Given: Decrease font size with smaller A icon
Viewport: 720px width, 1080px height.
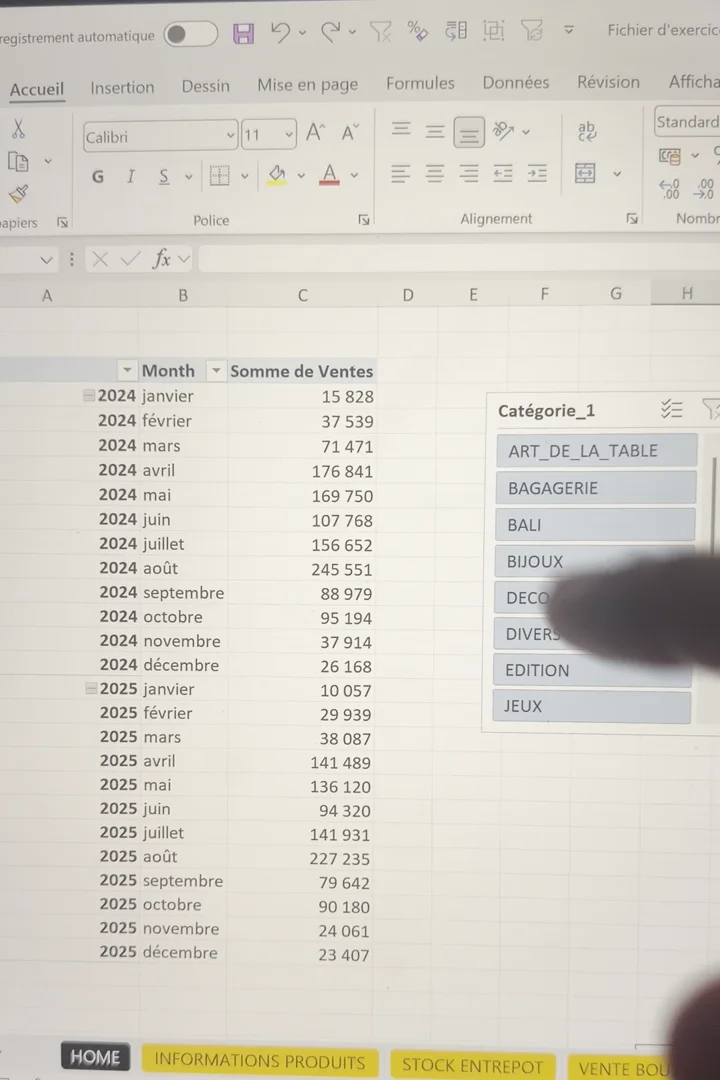Looking at the screenshot, I should click(x=350, y=132).
